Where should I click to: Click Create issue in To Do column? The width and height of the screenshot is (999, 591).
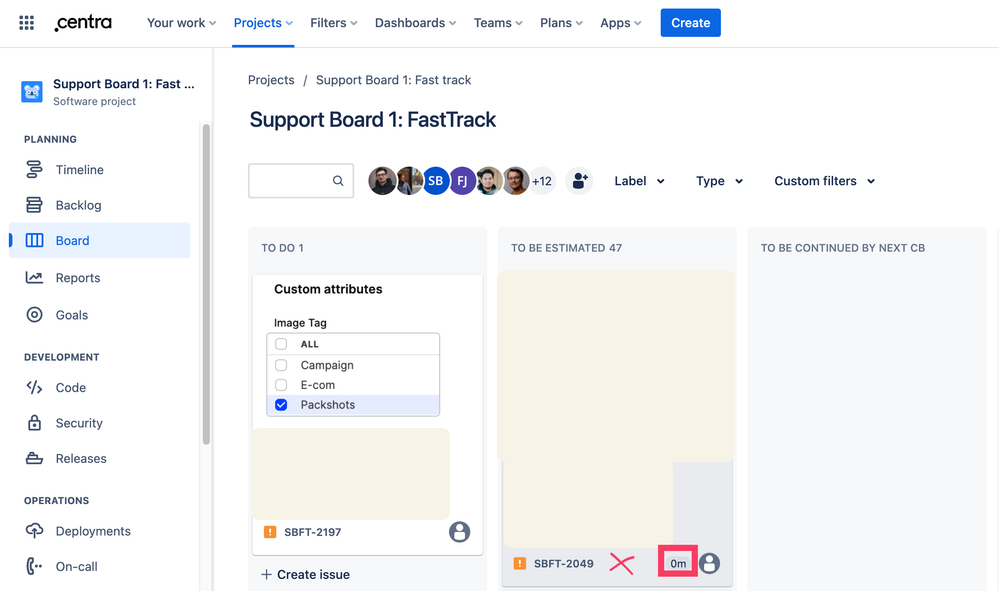[305, 574]
